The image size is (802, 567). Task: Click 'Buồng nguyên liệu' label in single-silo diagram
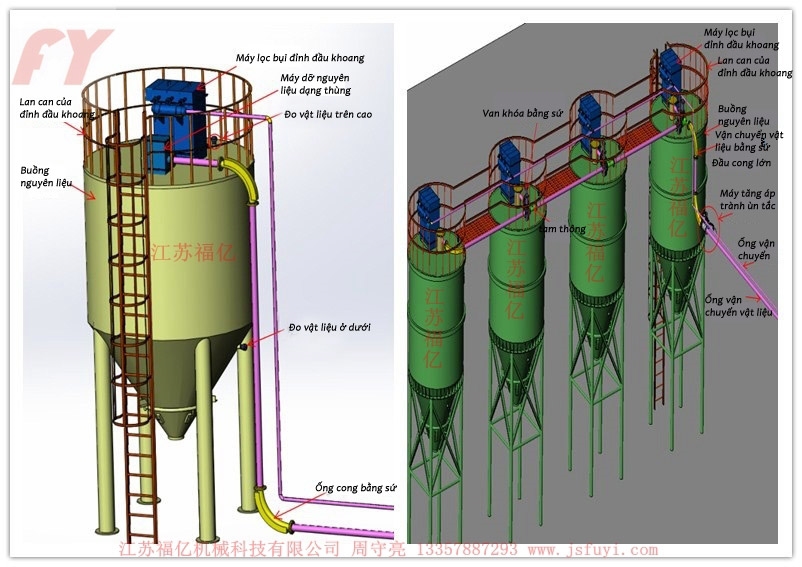[47, 176]
